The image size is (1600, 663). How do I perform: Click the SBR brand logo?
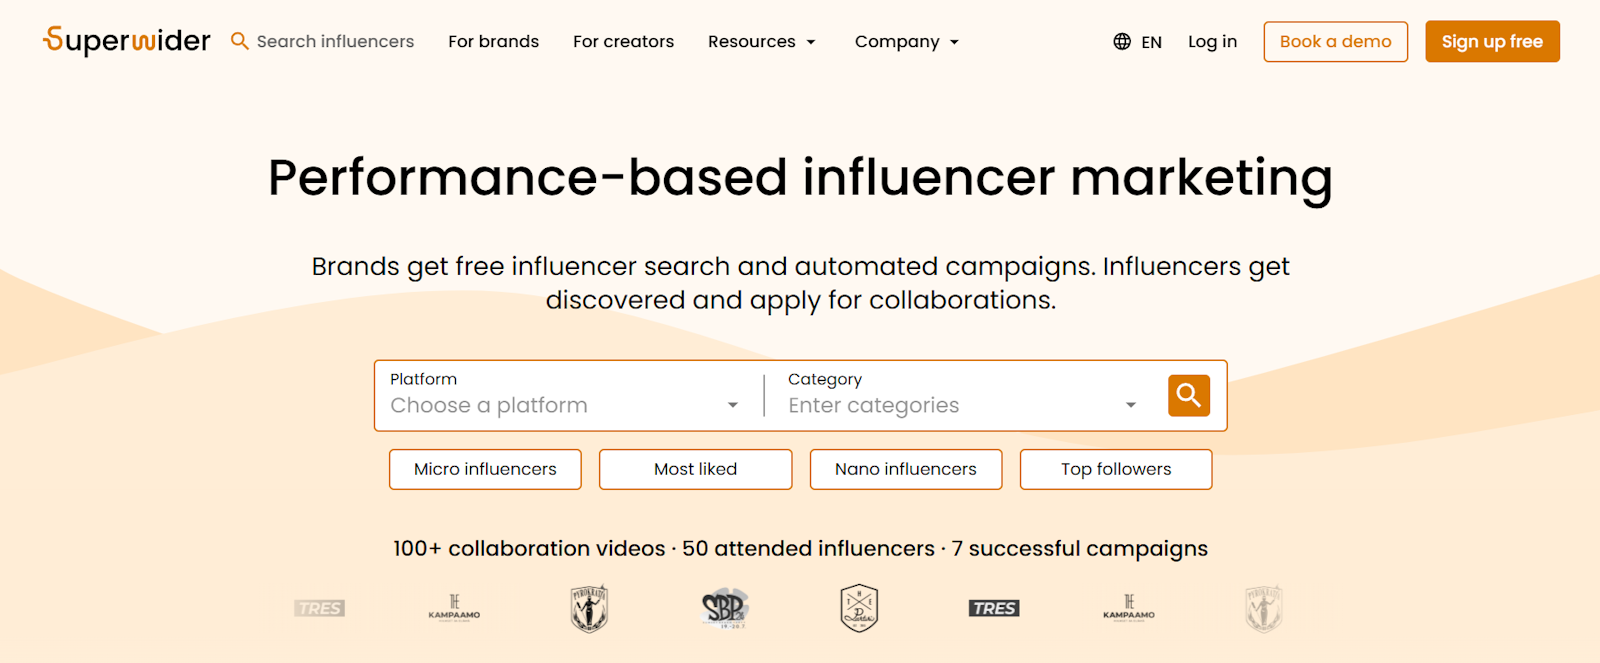[724, 608]
